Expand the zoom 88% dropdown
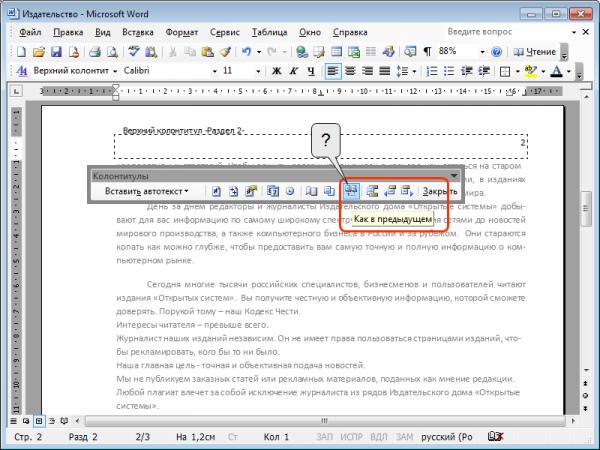This screenshot has height=450, width=600. coord(482,52)
